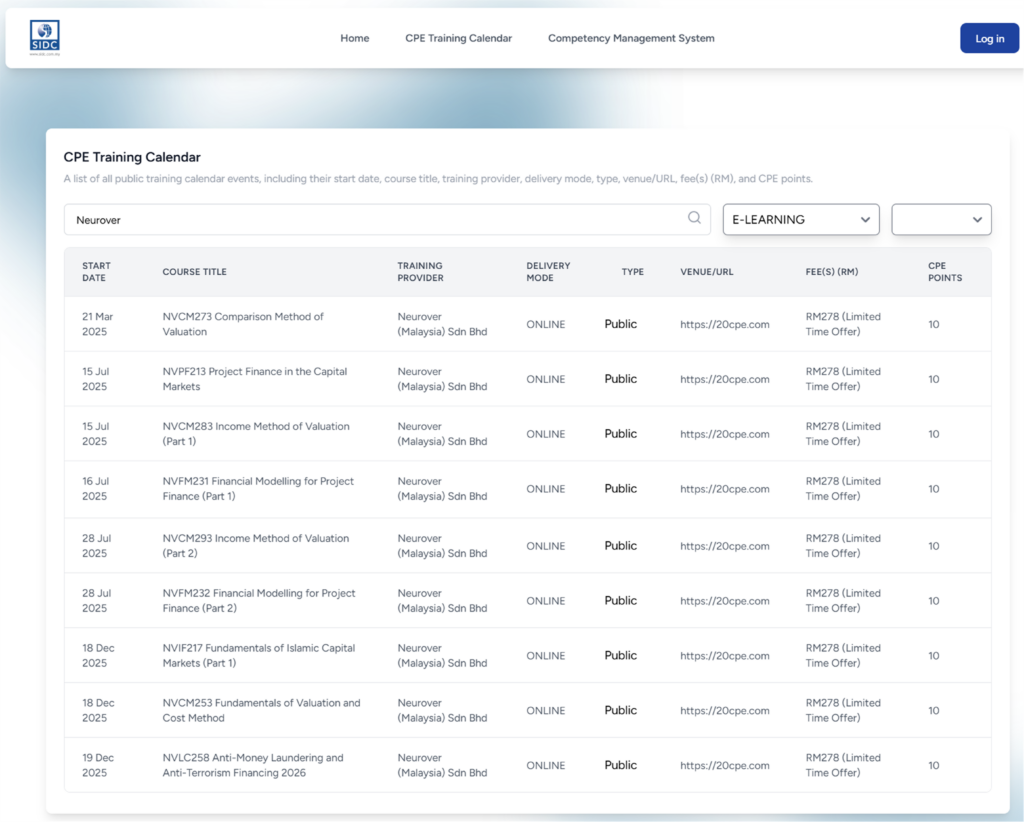
Task: Click the CPE Points column header
Action: [x=944, y=272]
